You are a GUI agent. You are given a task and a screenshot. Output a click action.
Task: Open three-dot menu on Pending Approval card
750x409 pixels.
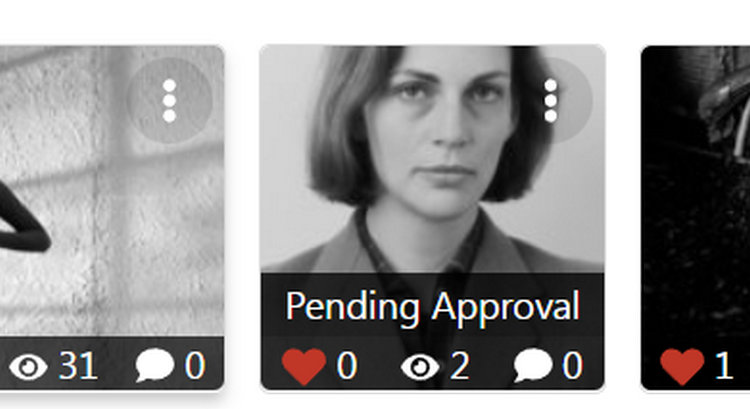(x=551, y=101)
